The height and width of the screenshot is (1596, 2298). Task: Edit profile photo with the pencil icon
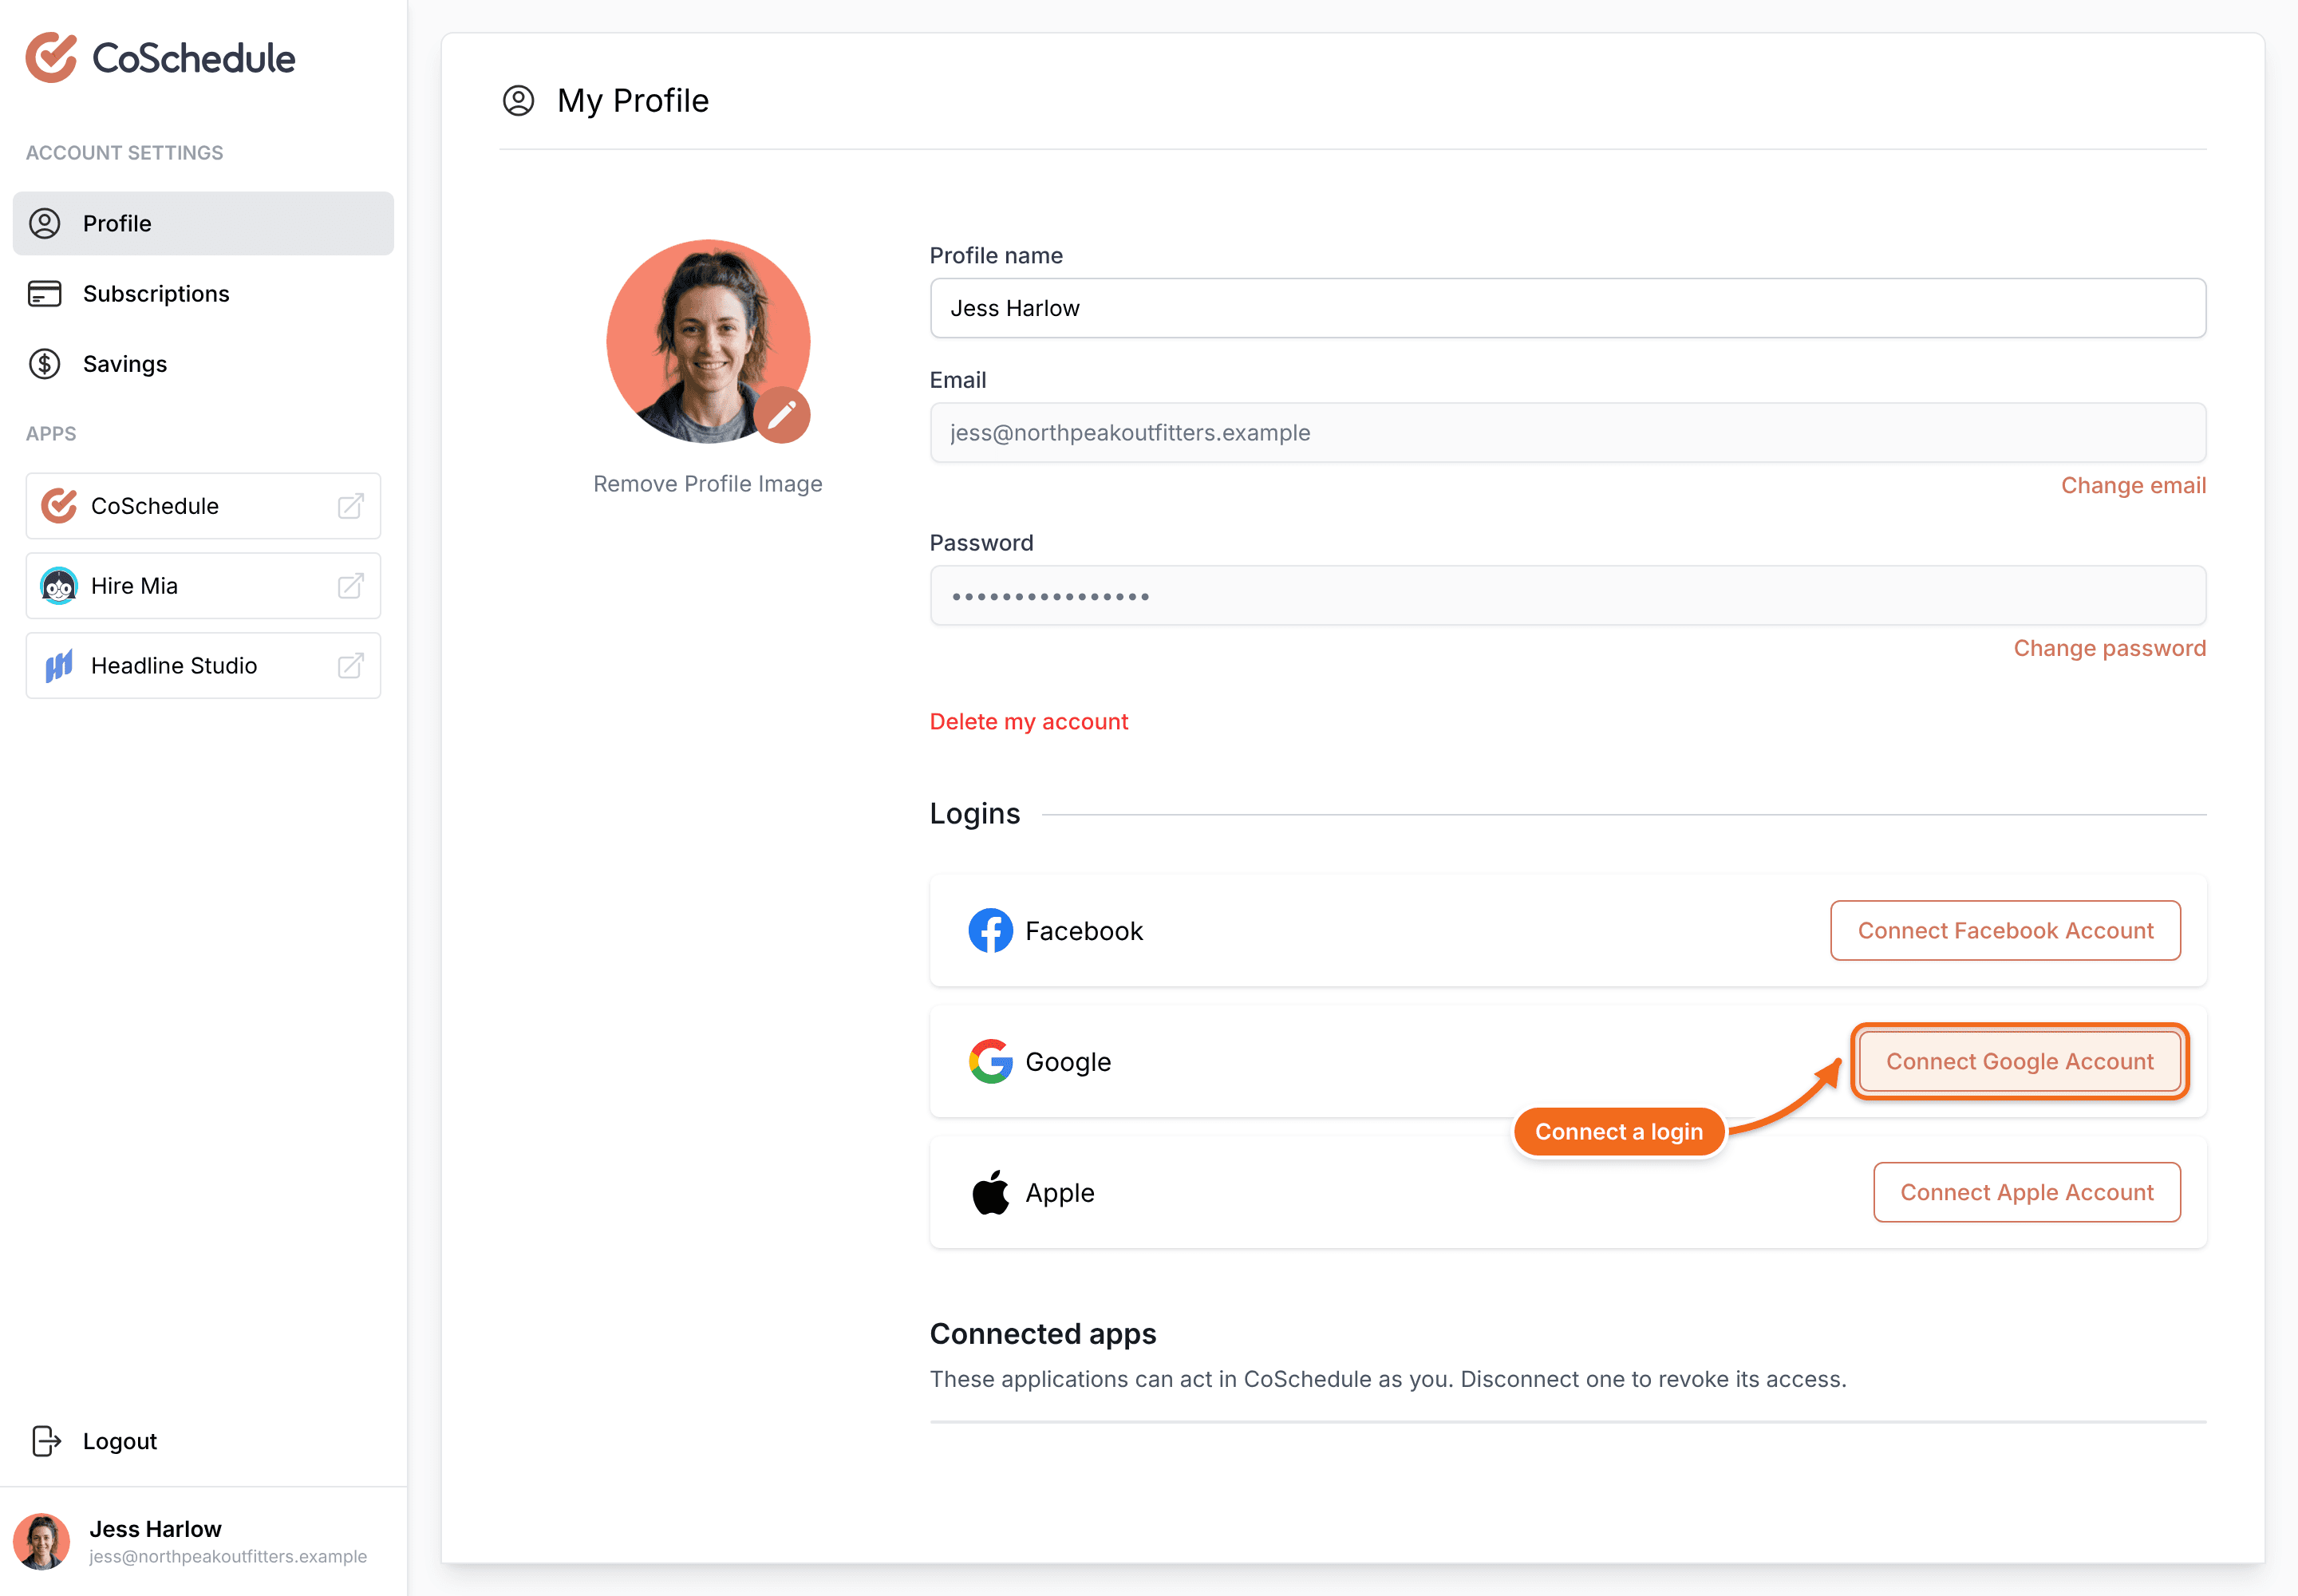[x=782, y=415]
